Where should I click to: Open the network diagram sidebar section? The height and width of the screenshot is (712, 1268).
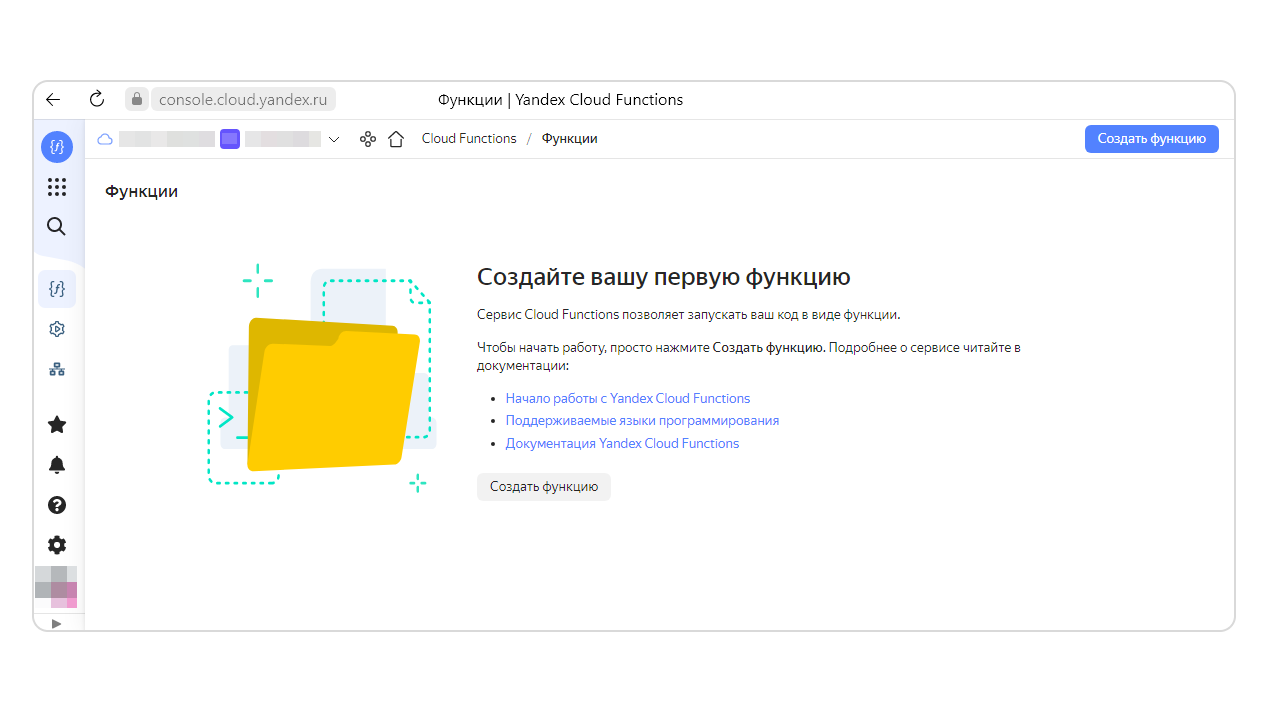(x=57, y=369)
